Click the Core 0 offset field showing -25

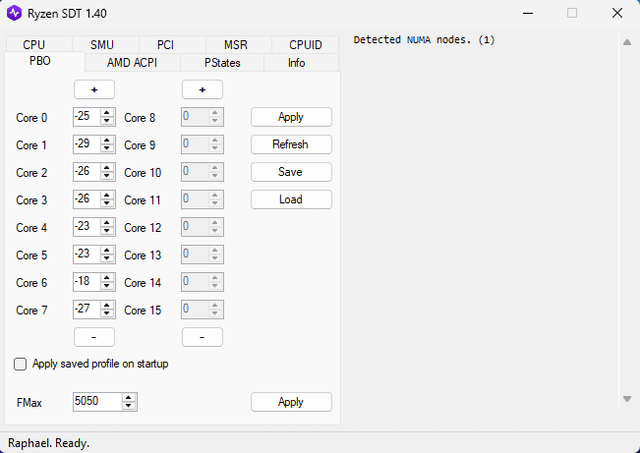click(87, 117)
